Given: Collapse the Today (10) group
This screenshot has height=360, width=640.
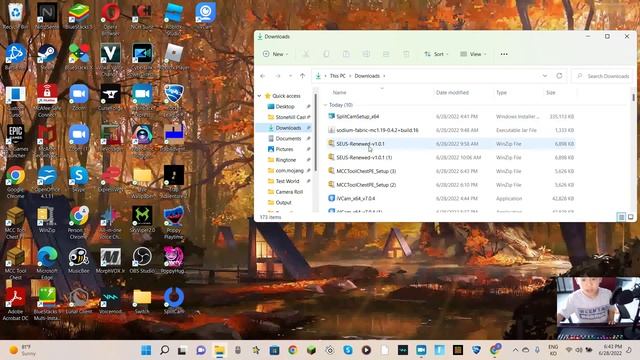Looking at the screenshot, I should tap(325, 105).
